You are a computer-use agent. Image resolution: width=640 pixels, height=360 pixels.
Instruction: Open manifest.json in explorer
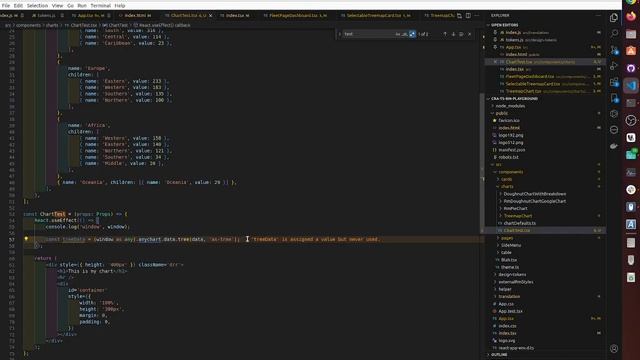coord(511,150)
